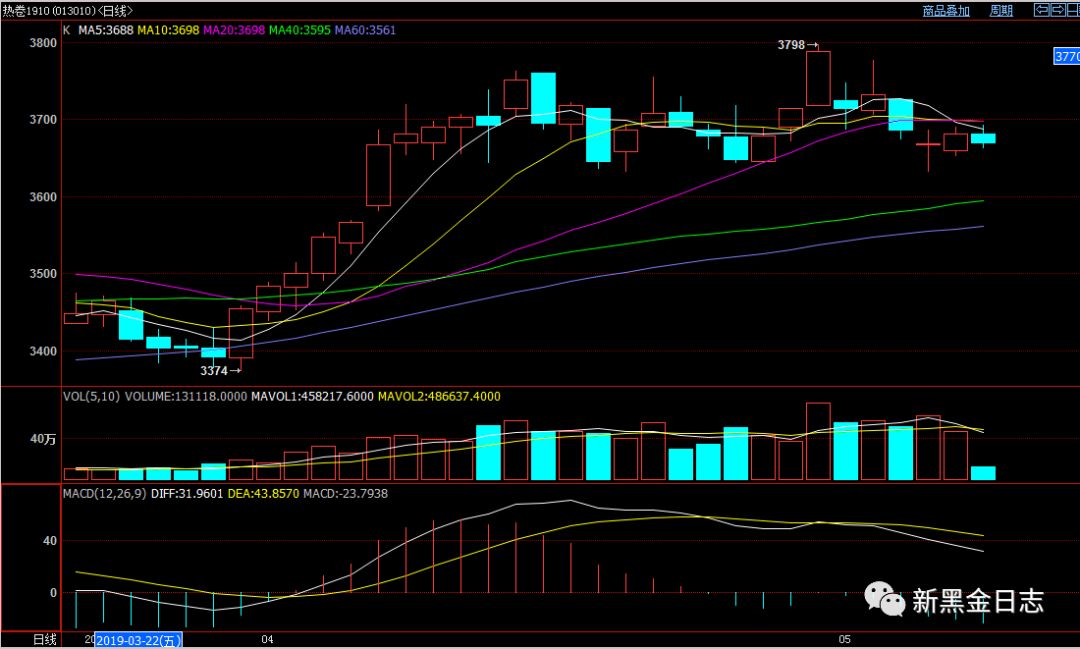
Task: Click the 3500 price axis label
Action: click(x=43, y=274)
